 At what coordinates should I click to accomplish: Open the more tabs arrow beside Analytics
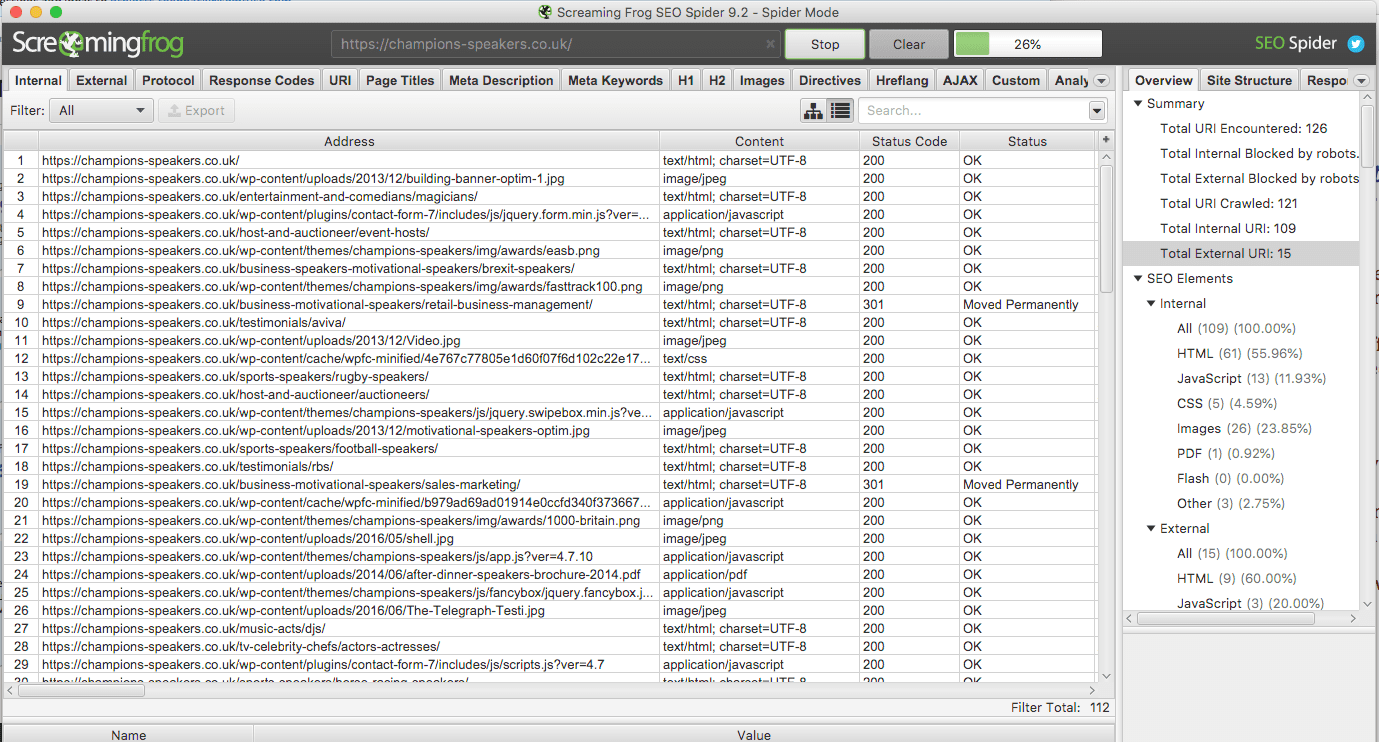coord(1101,81)
